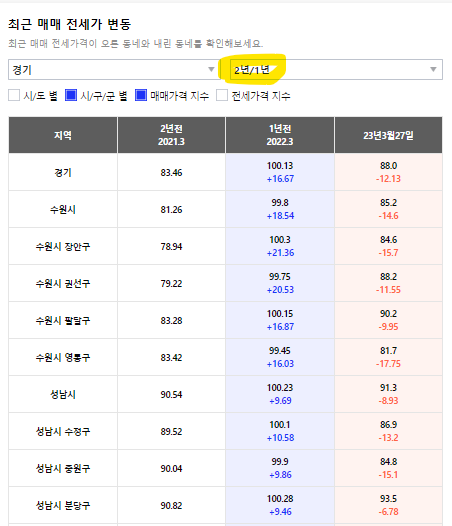452x526 pixels.
Task: Click the 83.46 value for 경기
Action: [171, 172]
